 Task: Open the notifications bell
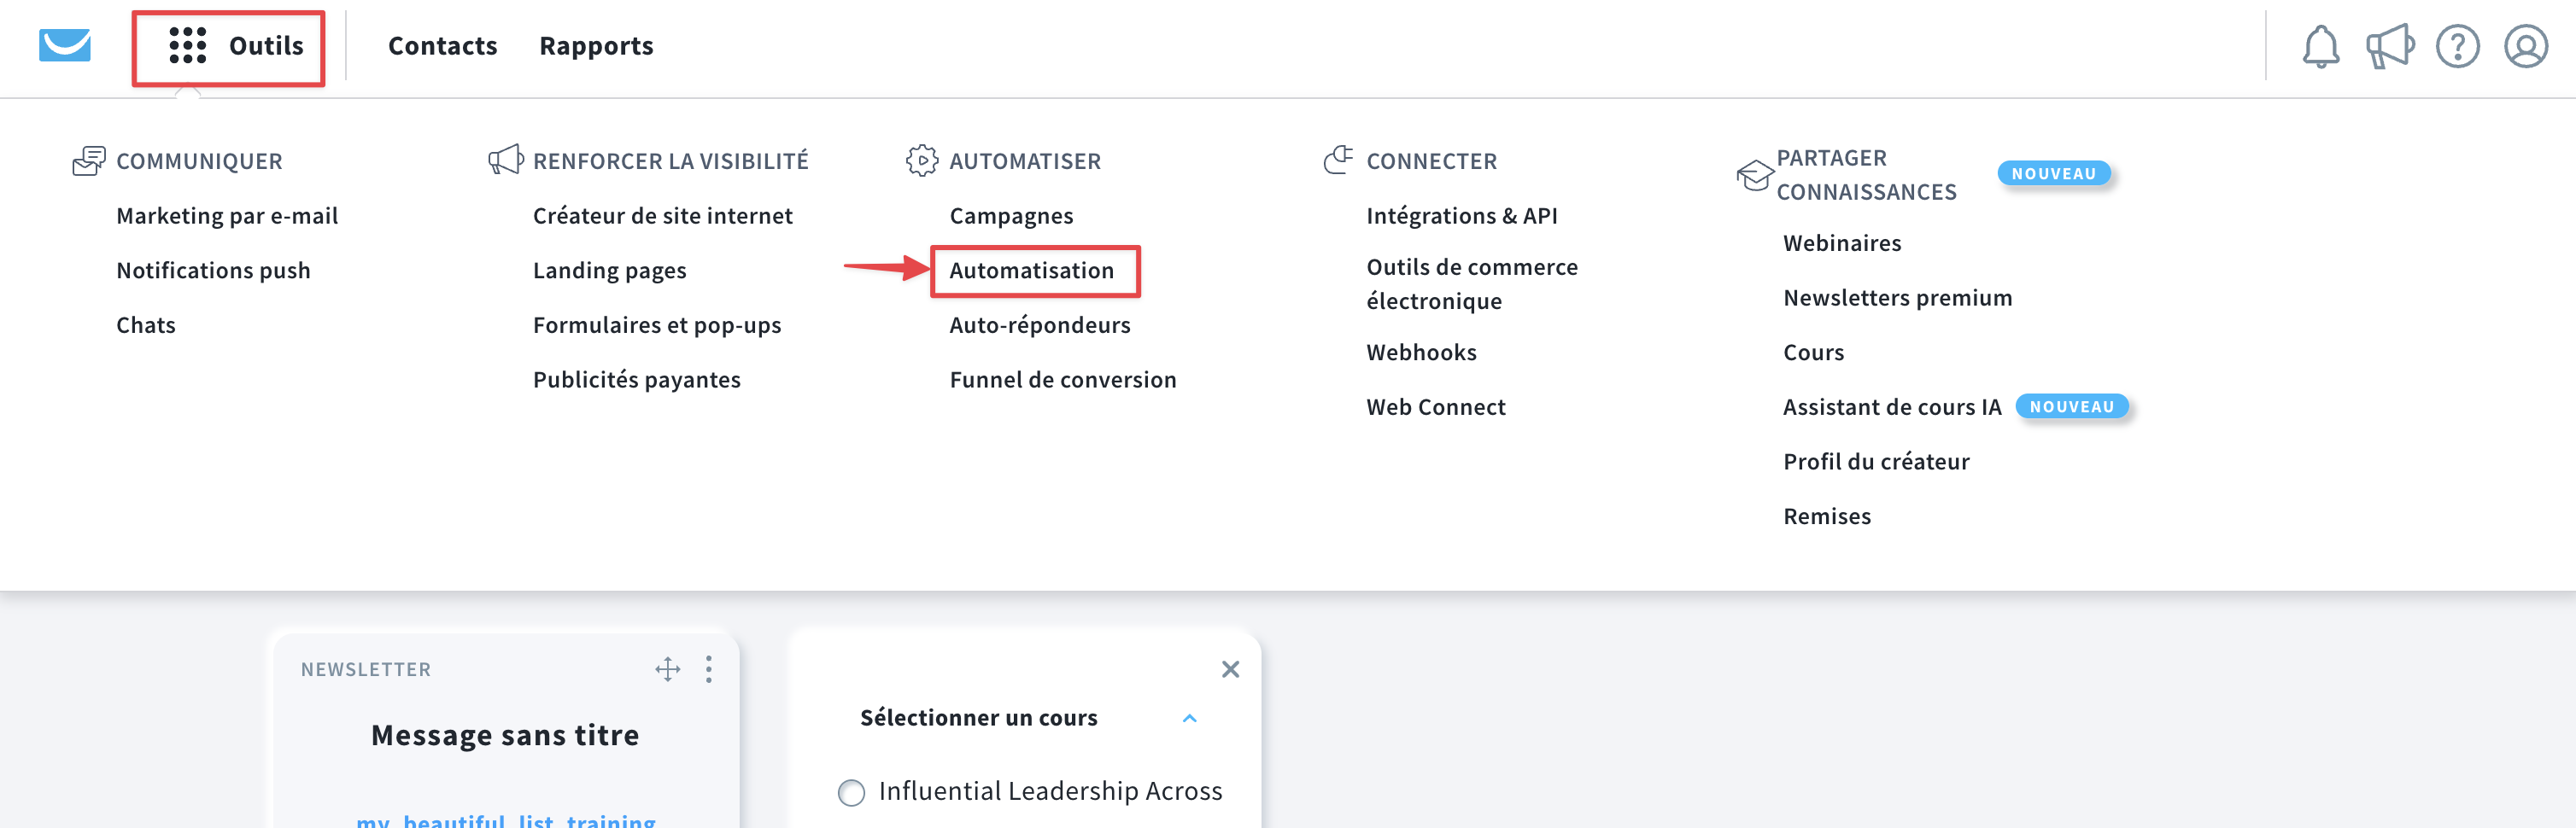pos(2320,45)
